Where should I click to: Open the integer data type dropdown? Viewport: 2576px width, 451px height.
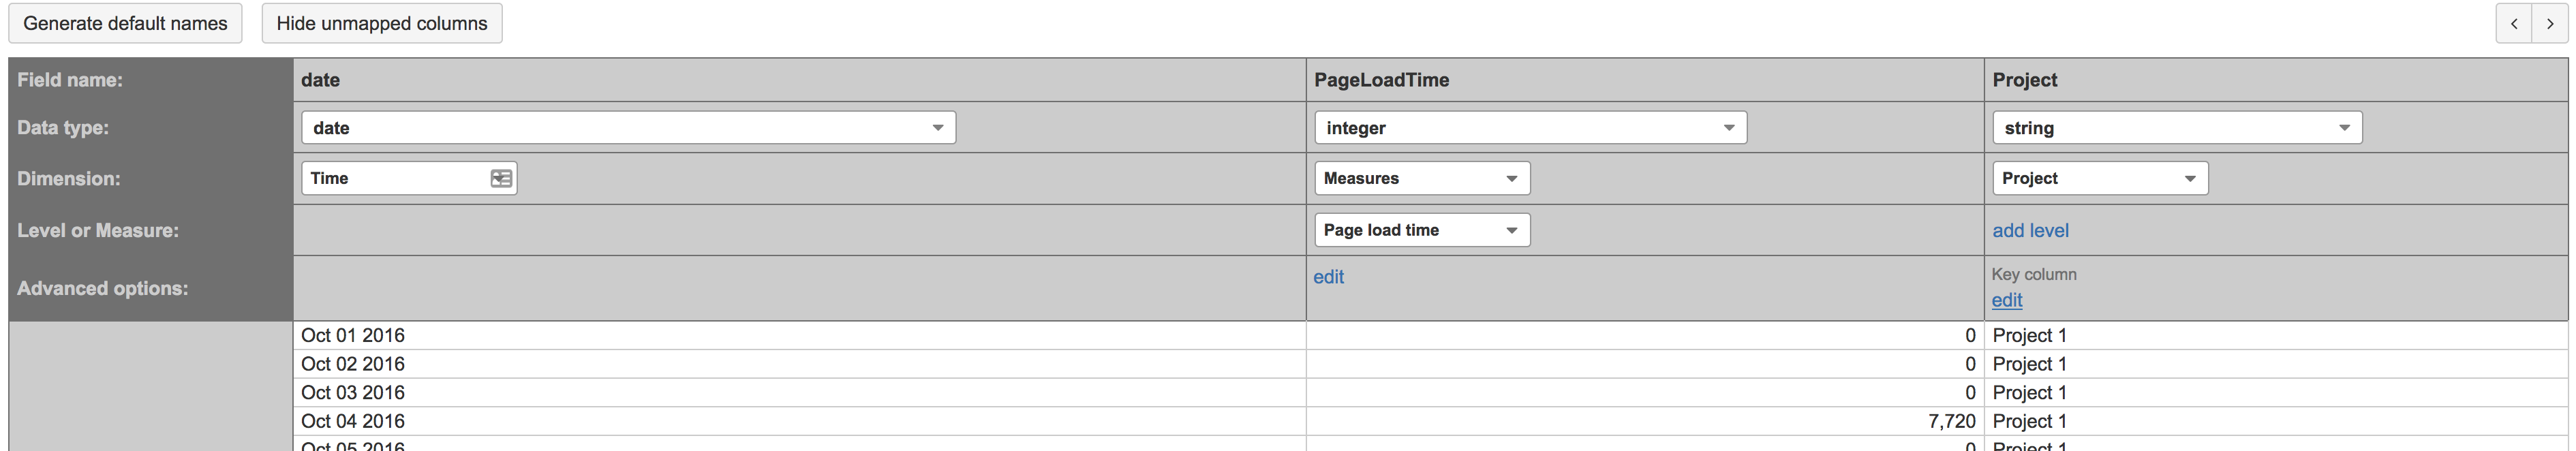click(1530, 128)
